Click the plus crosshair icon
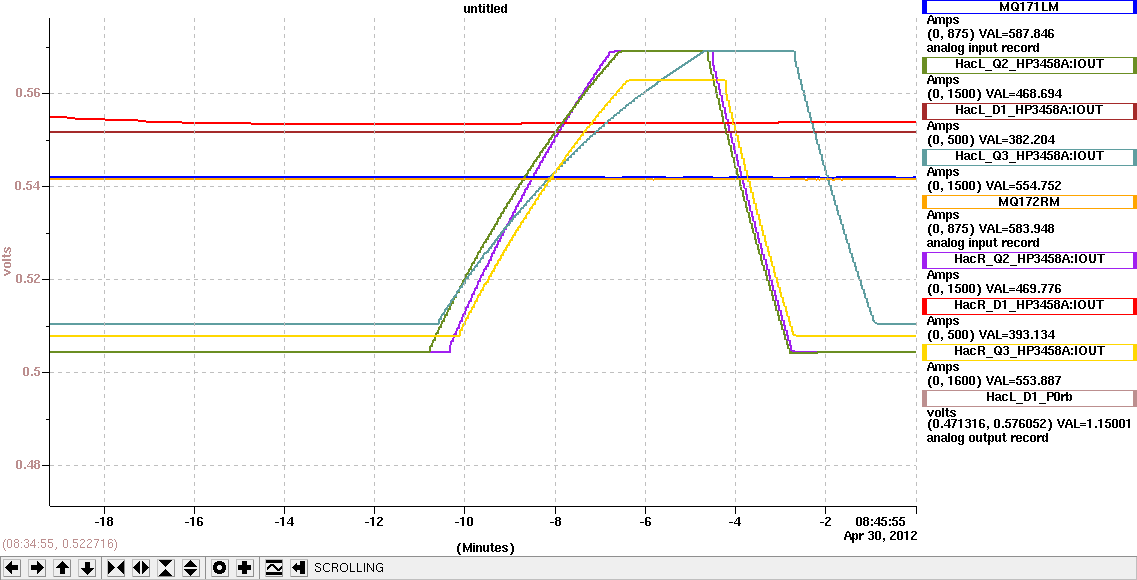Screen dimensions: 1137x580 pos(245,568)
